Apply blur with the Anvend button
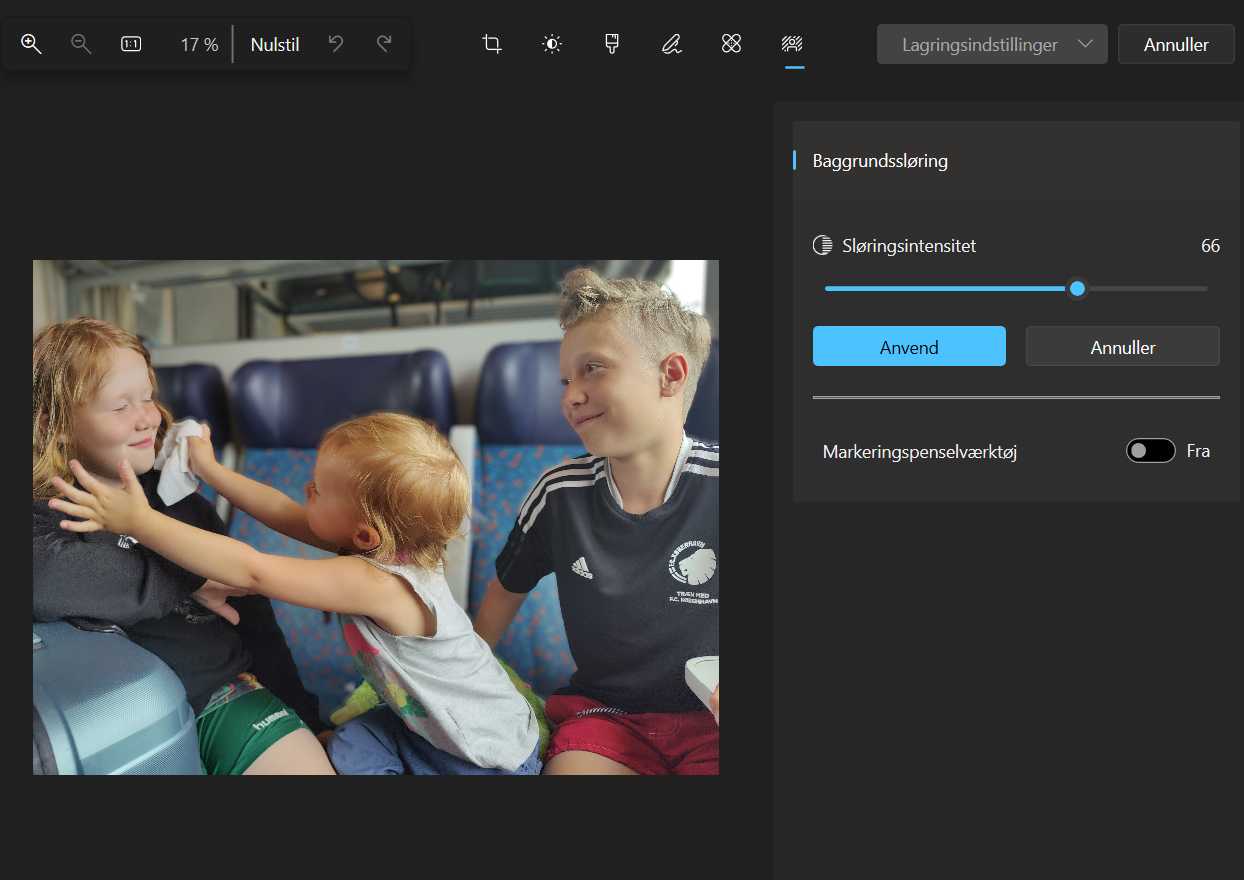1244x880 pixels. [x=908, y=346]
